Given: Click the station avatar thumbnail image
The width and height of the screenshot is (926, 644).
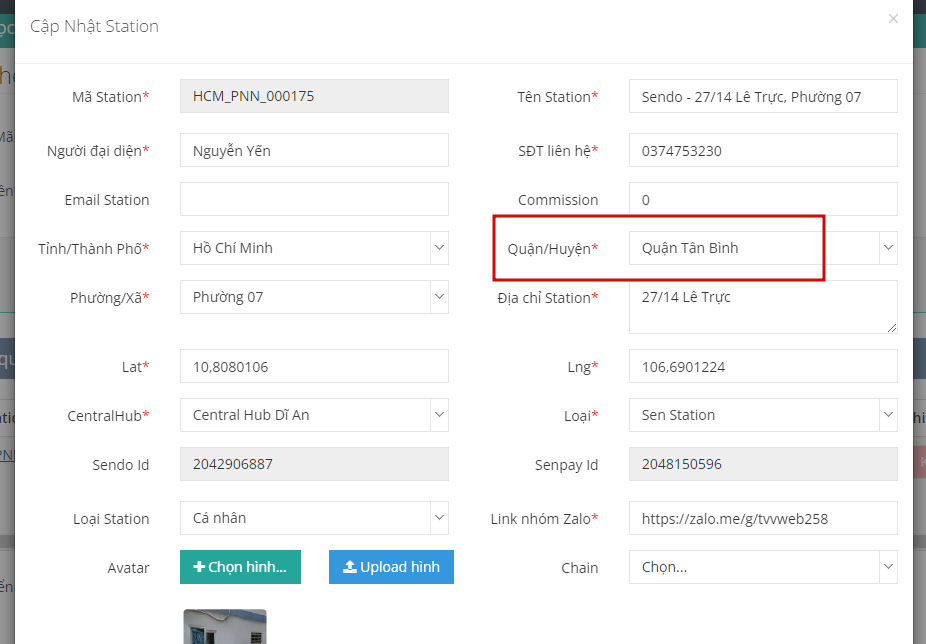Looking at the screenshot, I should pos(225,627).
